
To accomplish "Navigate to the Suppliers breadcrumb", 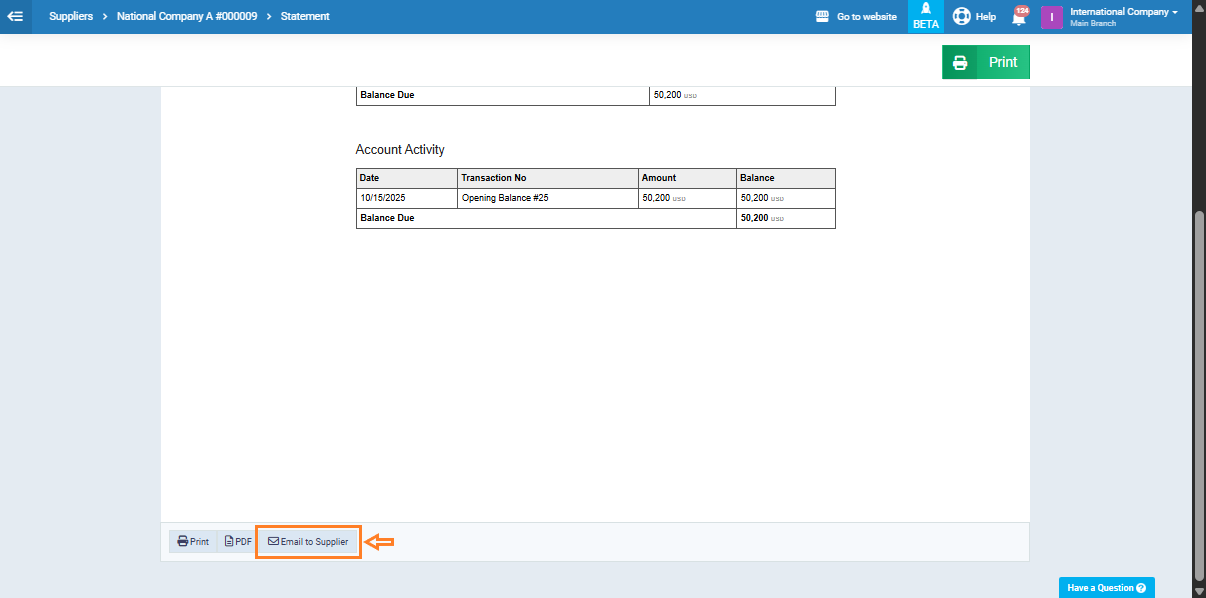I will 72,17.
